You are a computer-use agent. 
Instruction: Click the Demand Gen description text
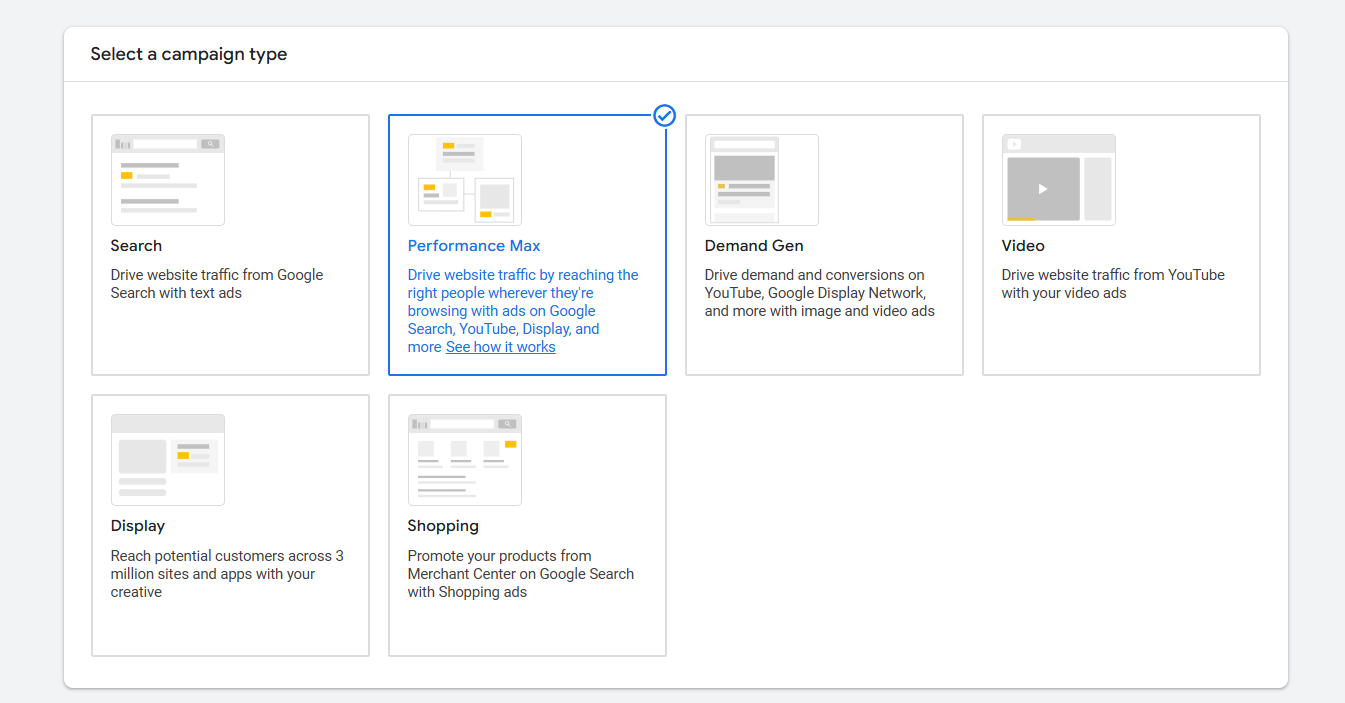[x=819, y=293]
